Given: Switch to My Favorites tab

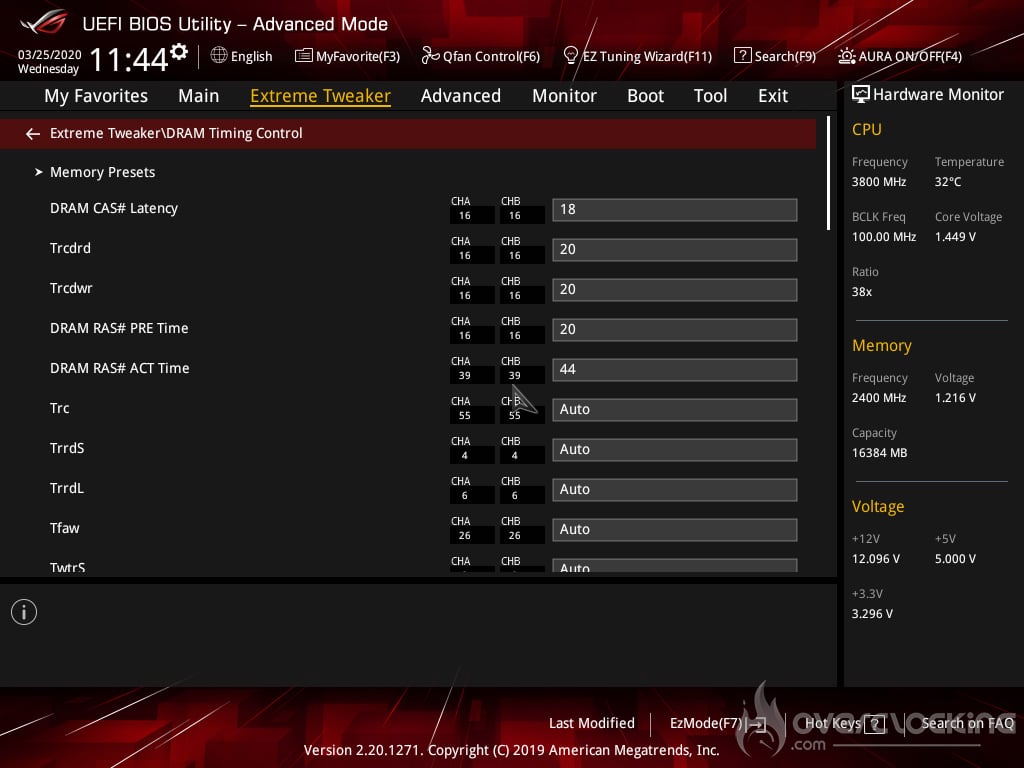Looking at the screenshot, I should (x=96, y=96).
